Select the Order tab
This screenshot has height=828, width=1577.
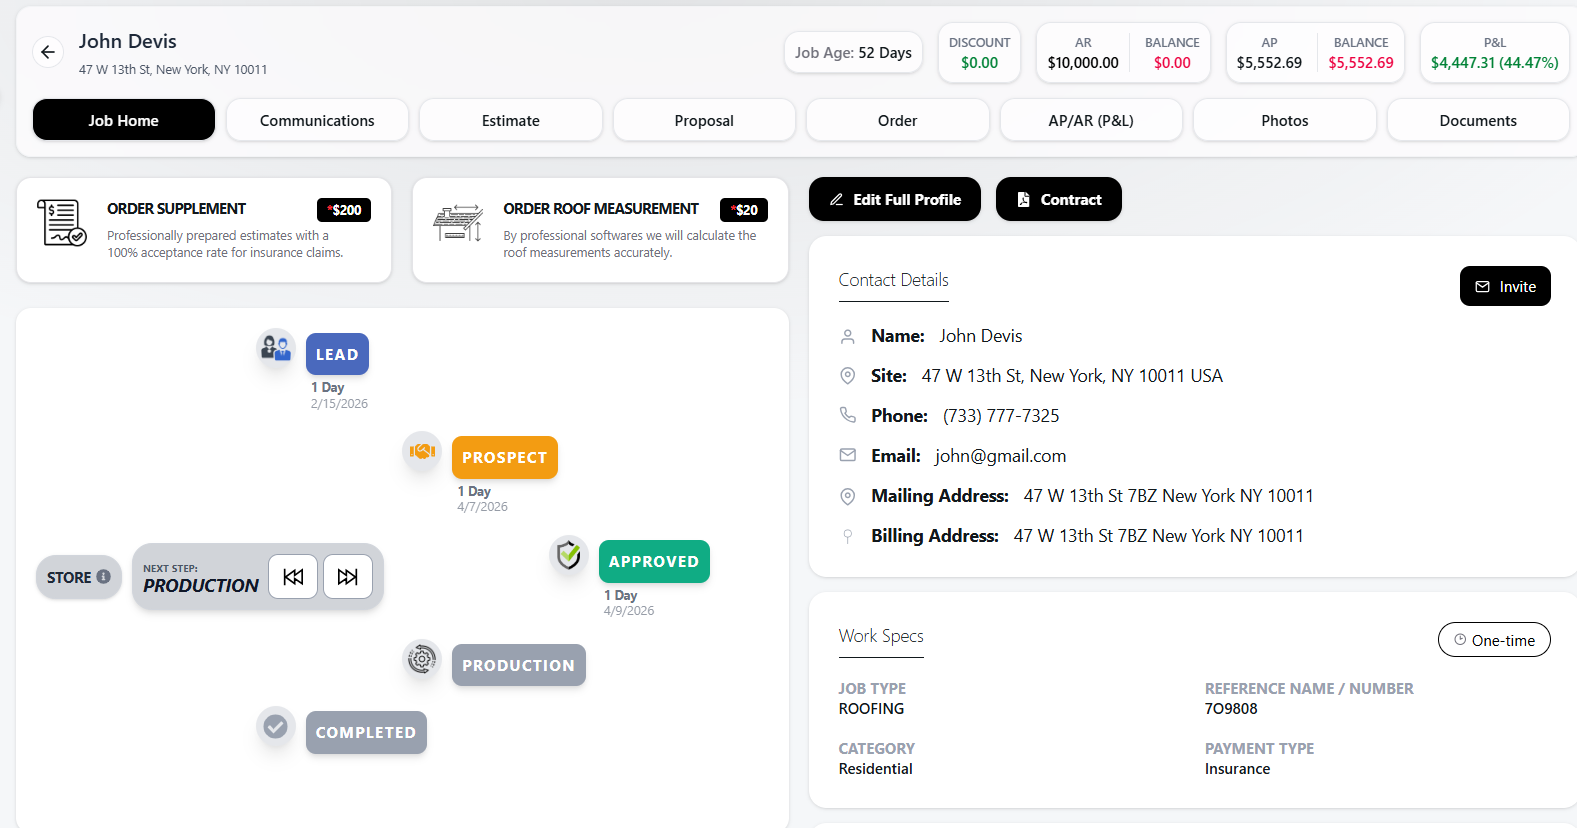[898, 120]
